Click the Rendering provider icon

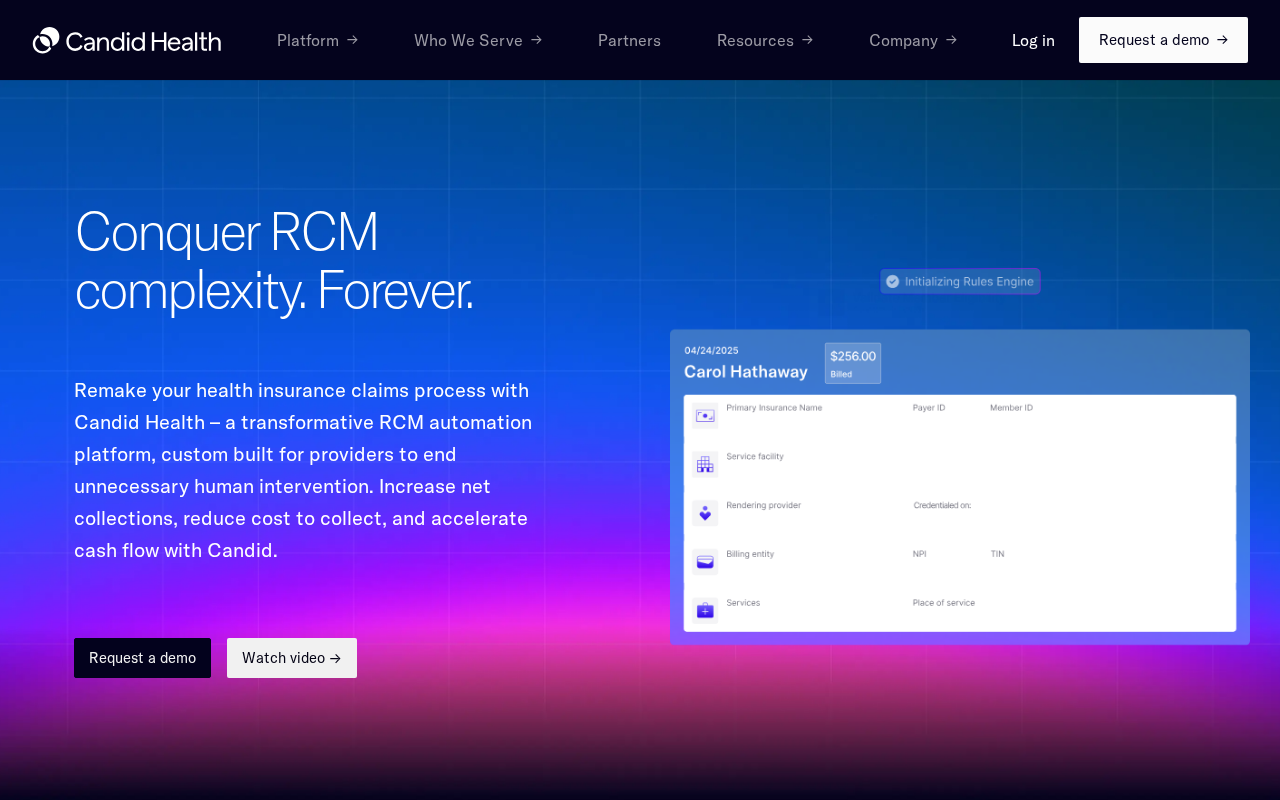[x=705, y=513]
